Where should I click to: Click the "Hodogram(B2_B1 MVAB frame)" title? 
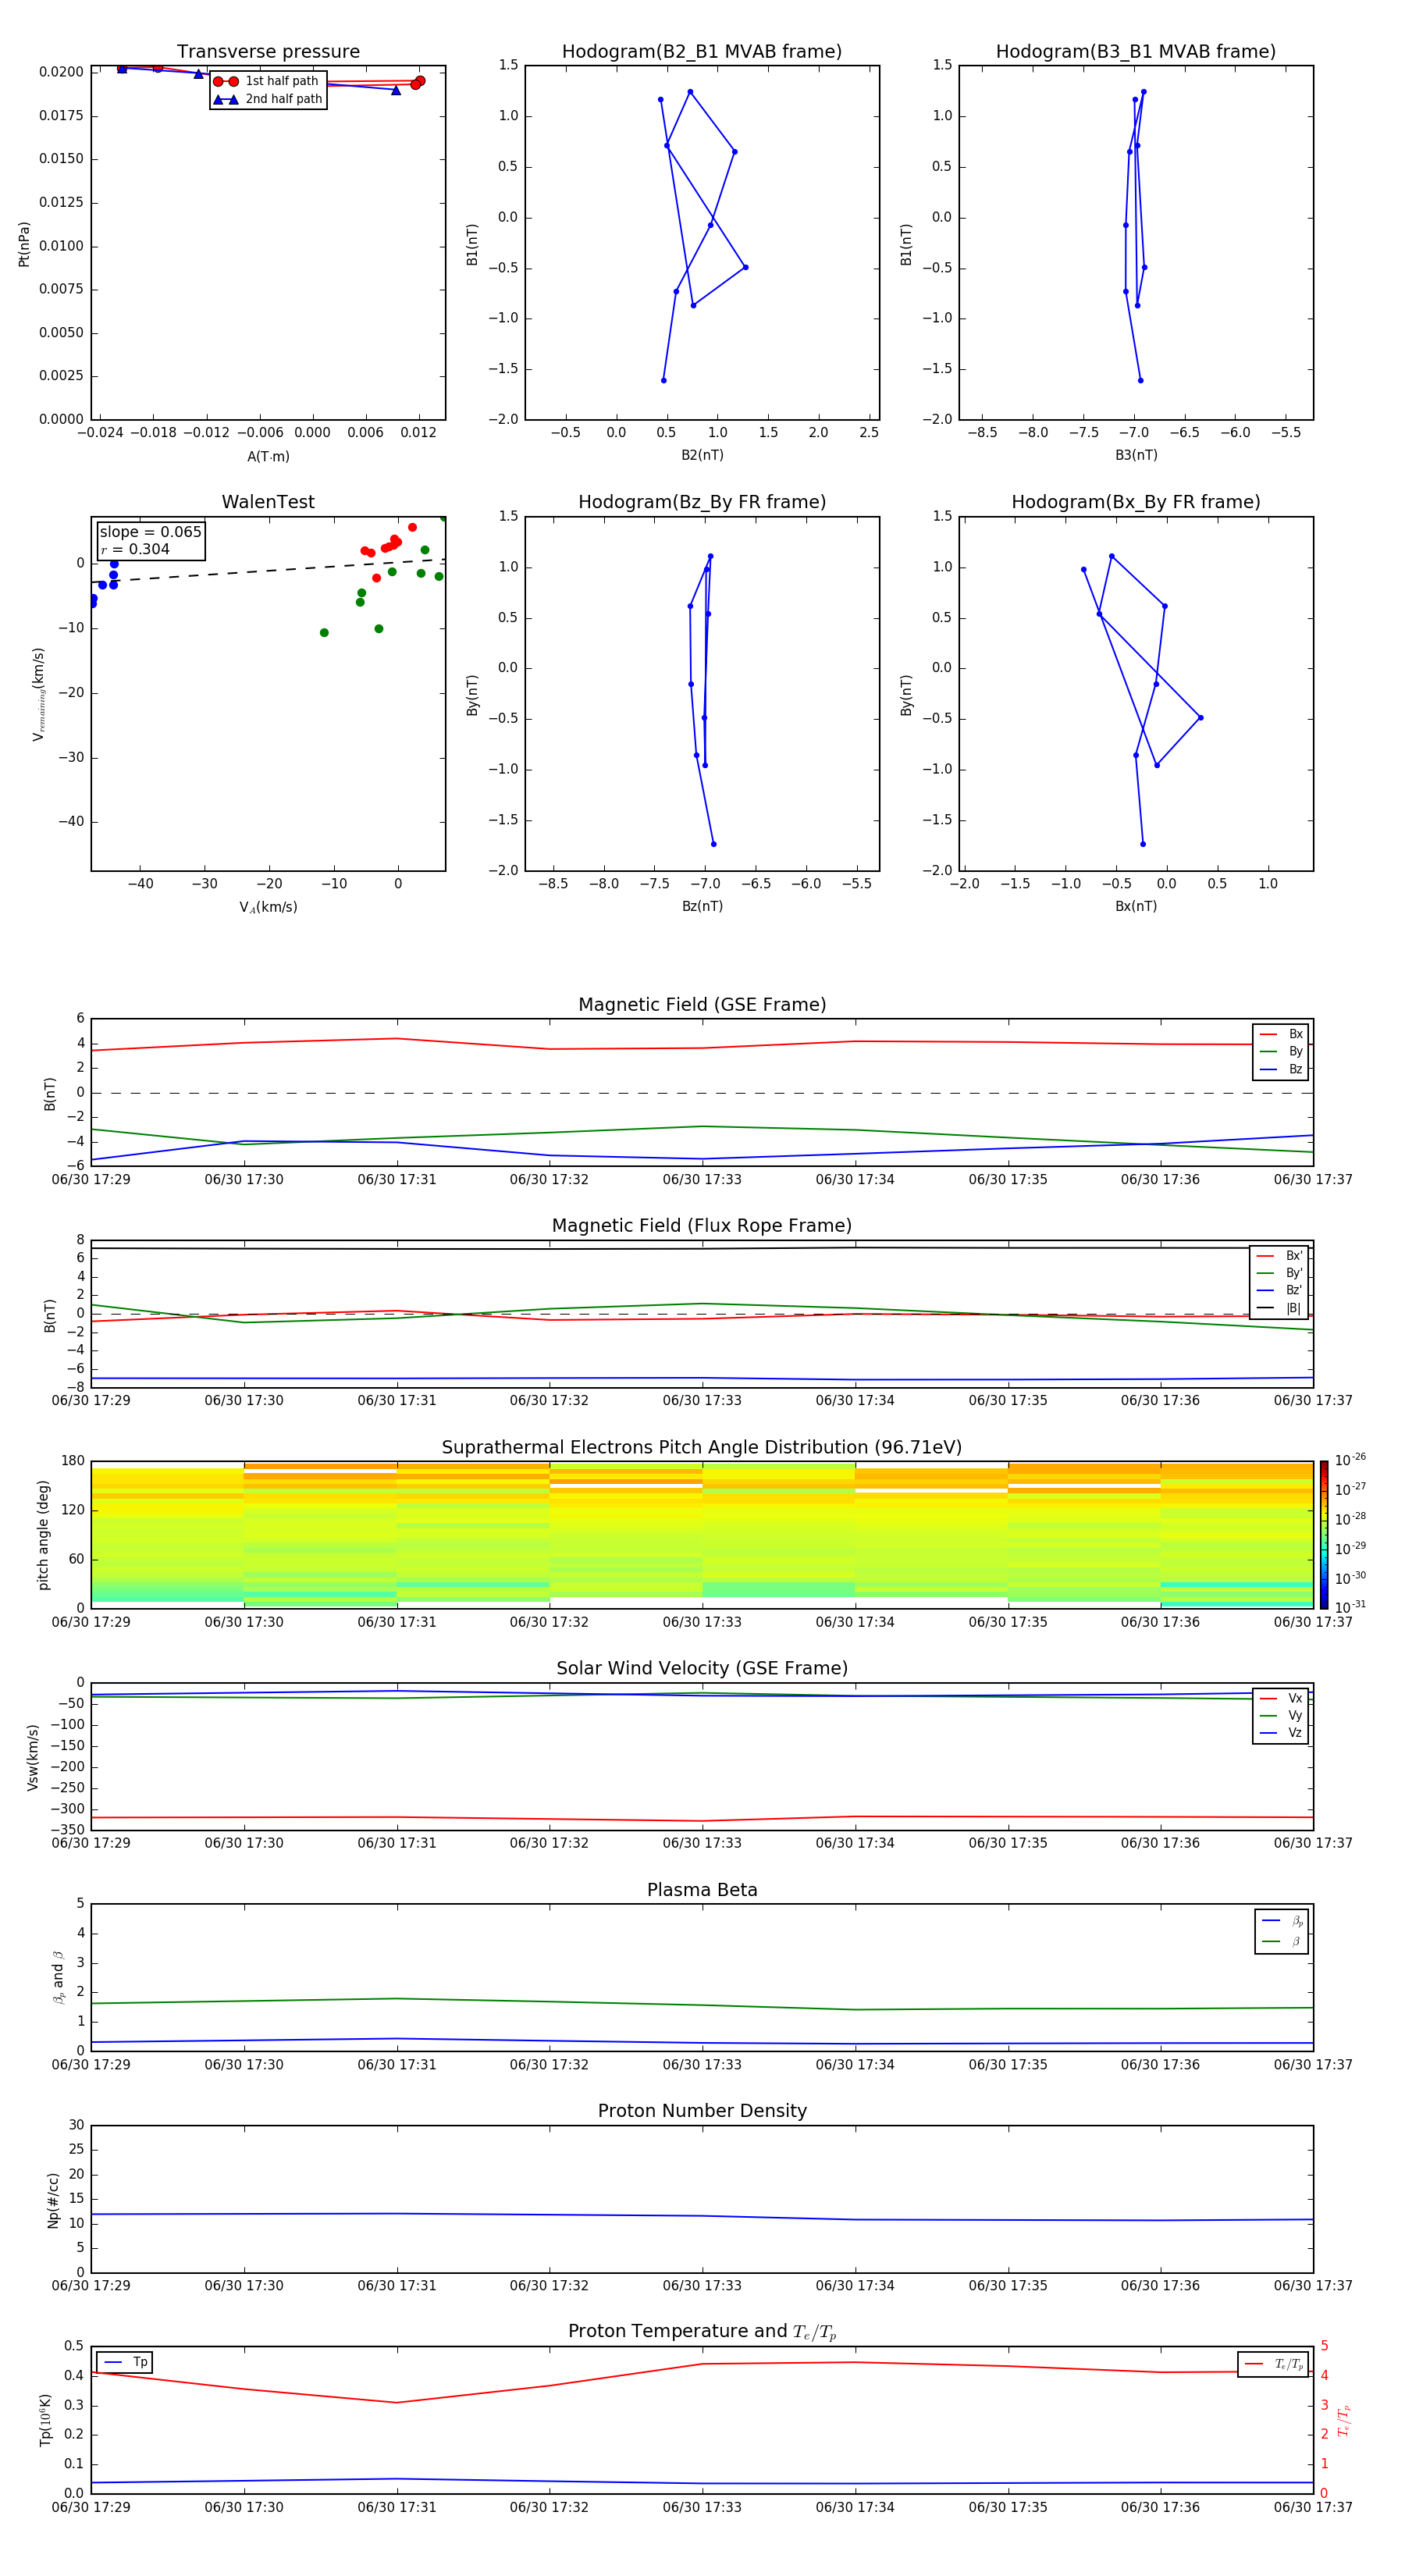[x=702, y=52]
